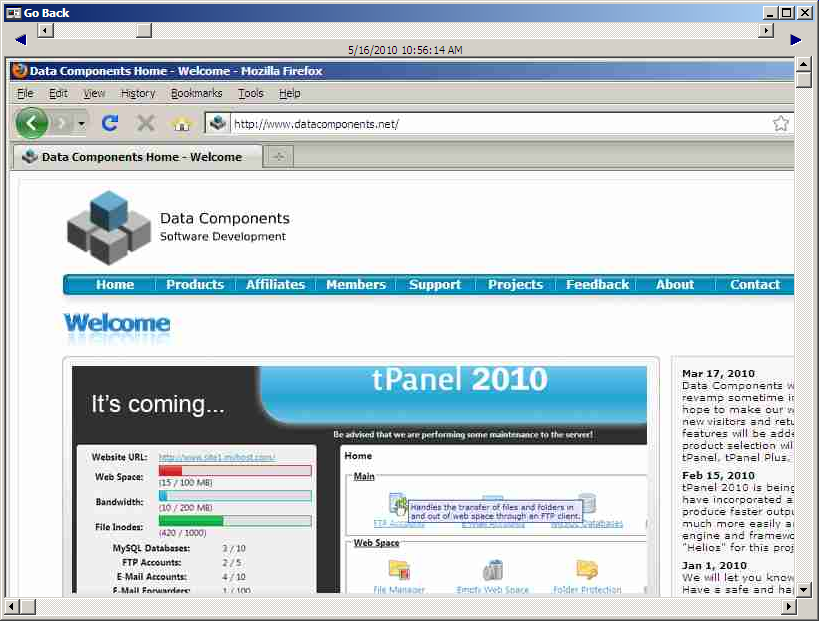Viewport: 819px width, 621px height.
Task: Open the Bookmarks menu
Action: (196, 93)
